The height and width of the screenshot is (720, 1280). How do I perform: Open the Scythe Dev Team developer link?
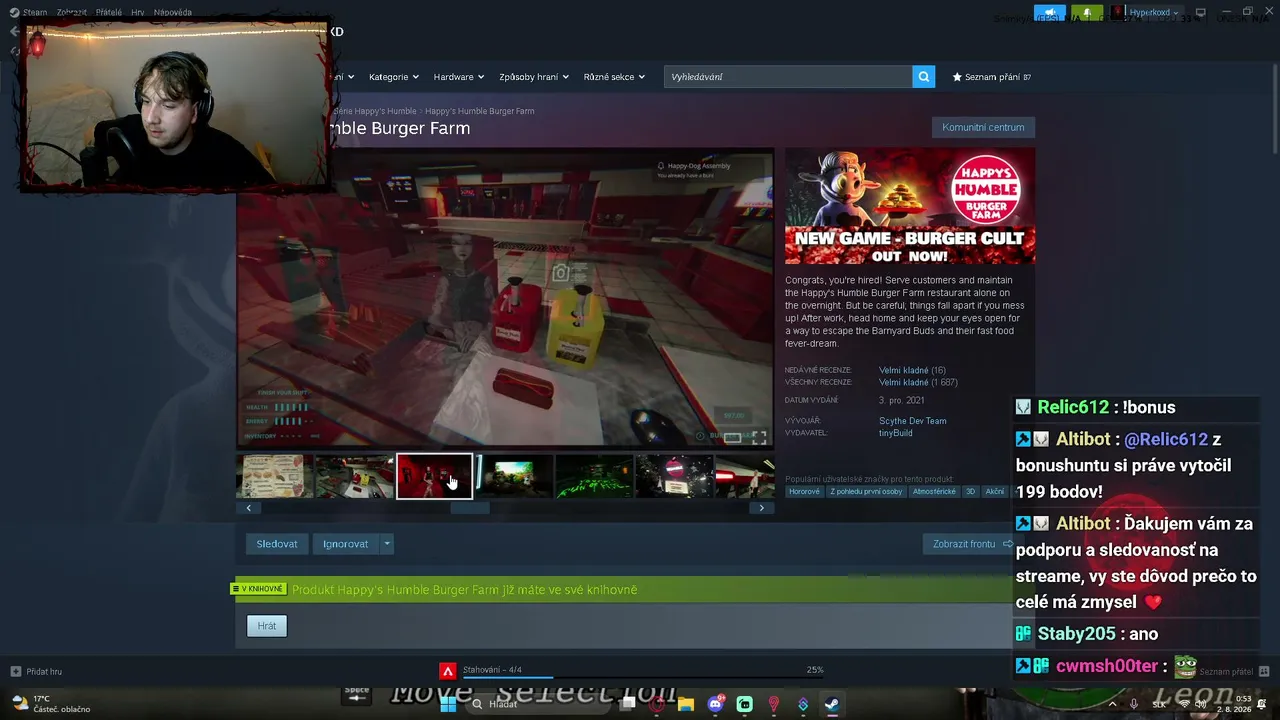[912, 421]
